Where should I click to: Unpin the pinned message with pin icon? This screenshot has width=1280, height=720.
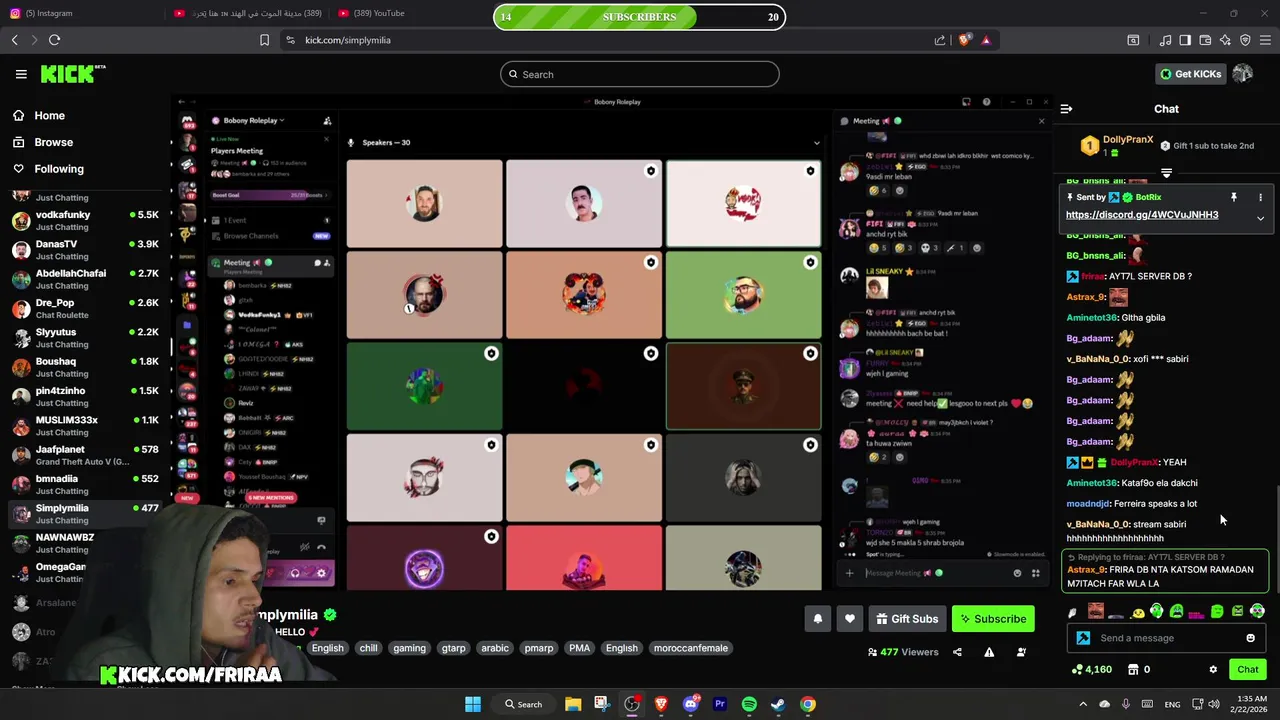[x=1234, y=197]
